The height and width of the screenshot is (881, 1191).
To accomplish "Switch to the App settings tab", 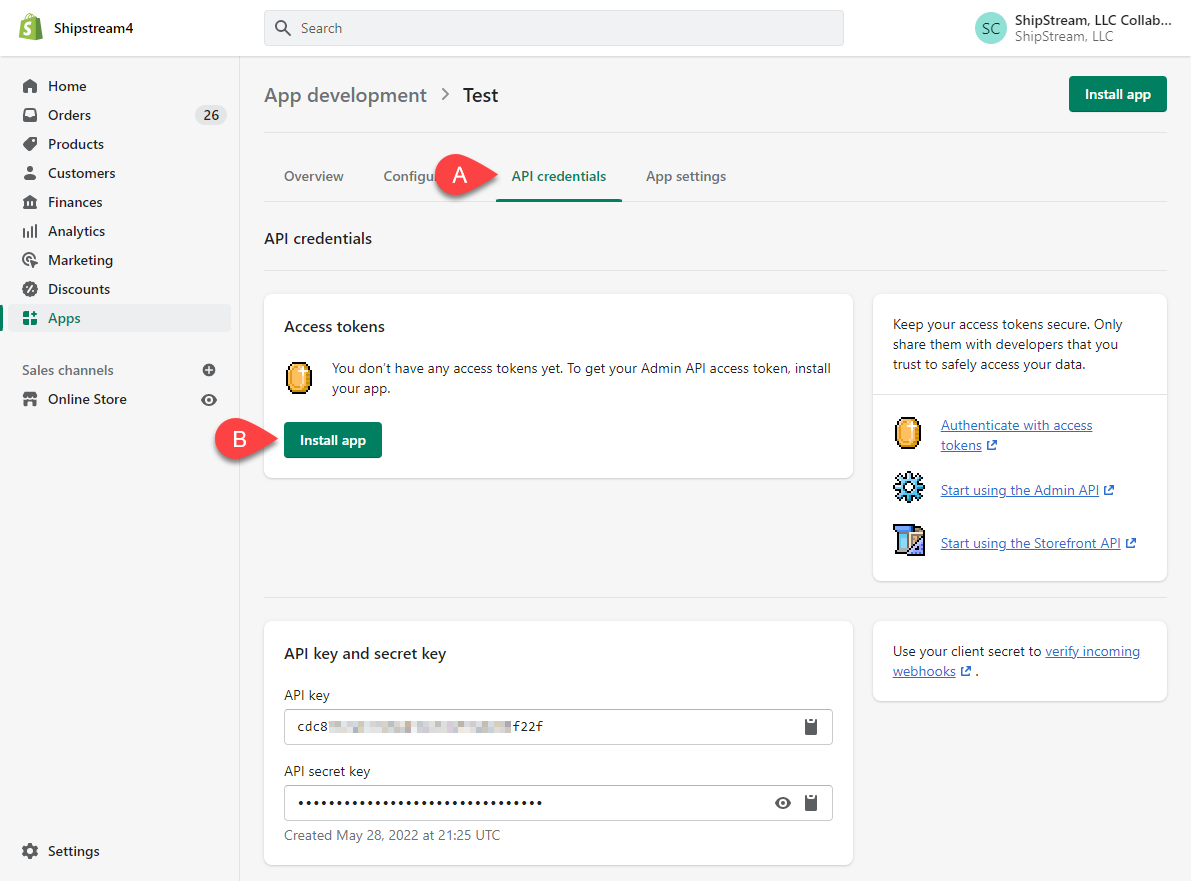I will [x=686, y=177].
